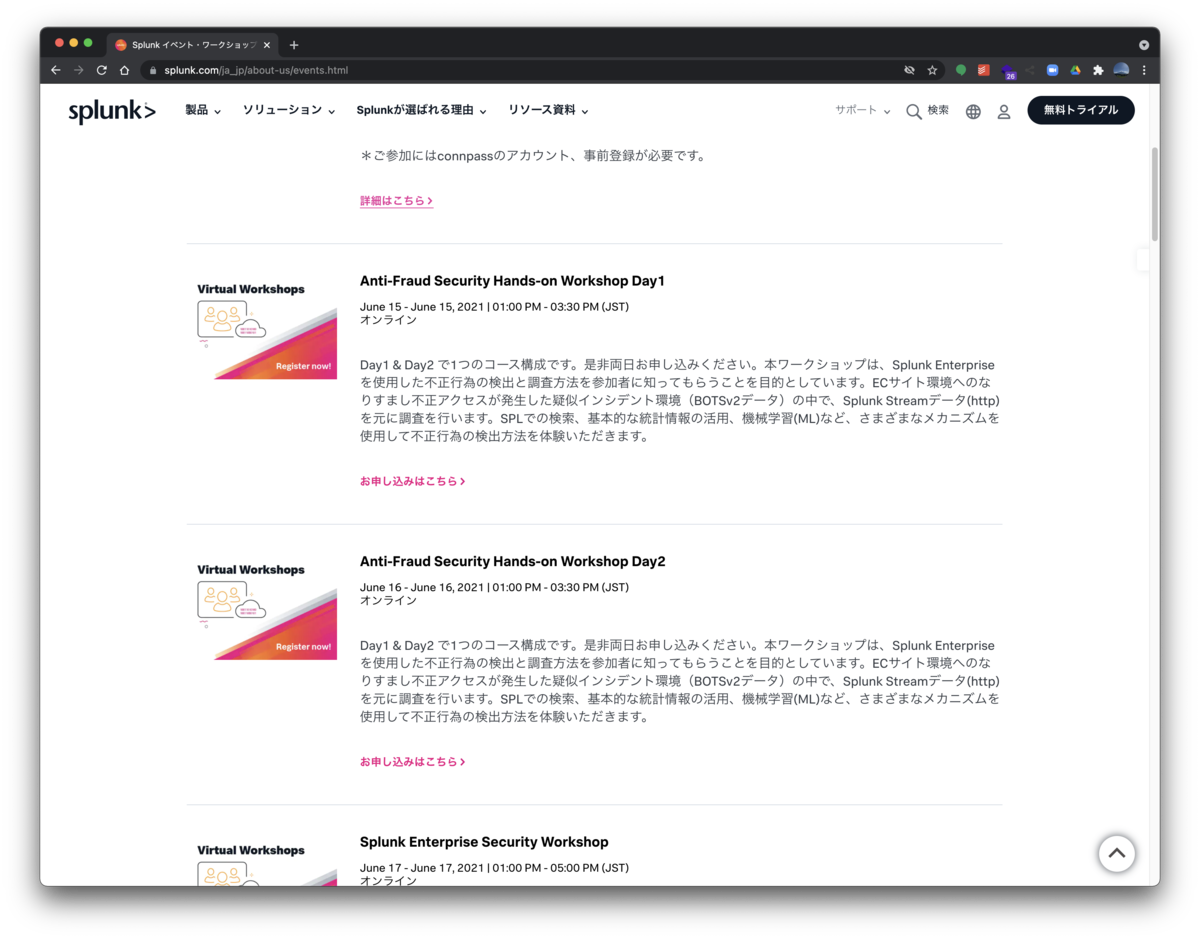Viewport: 1200px width, 939px height.
Task: Open the purple extension with badge 26
Action: click(x=1008, y=71)
